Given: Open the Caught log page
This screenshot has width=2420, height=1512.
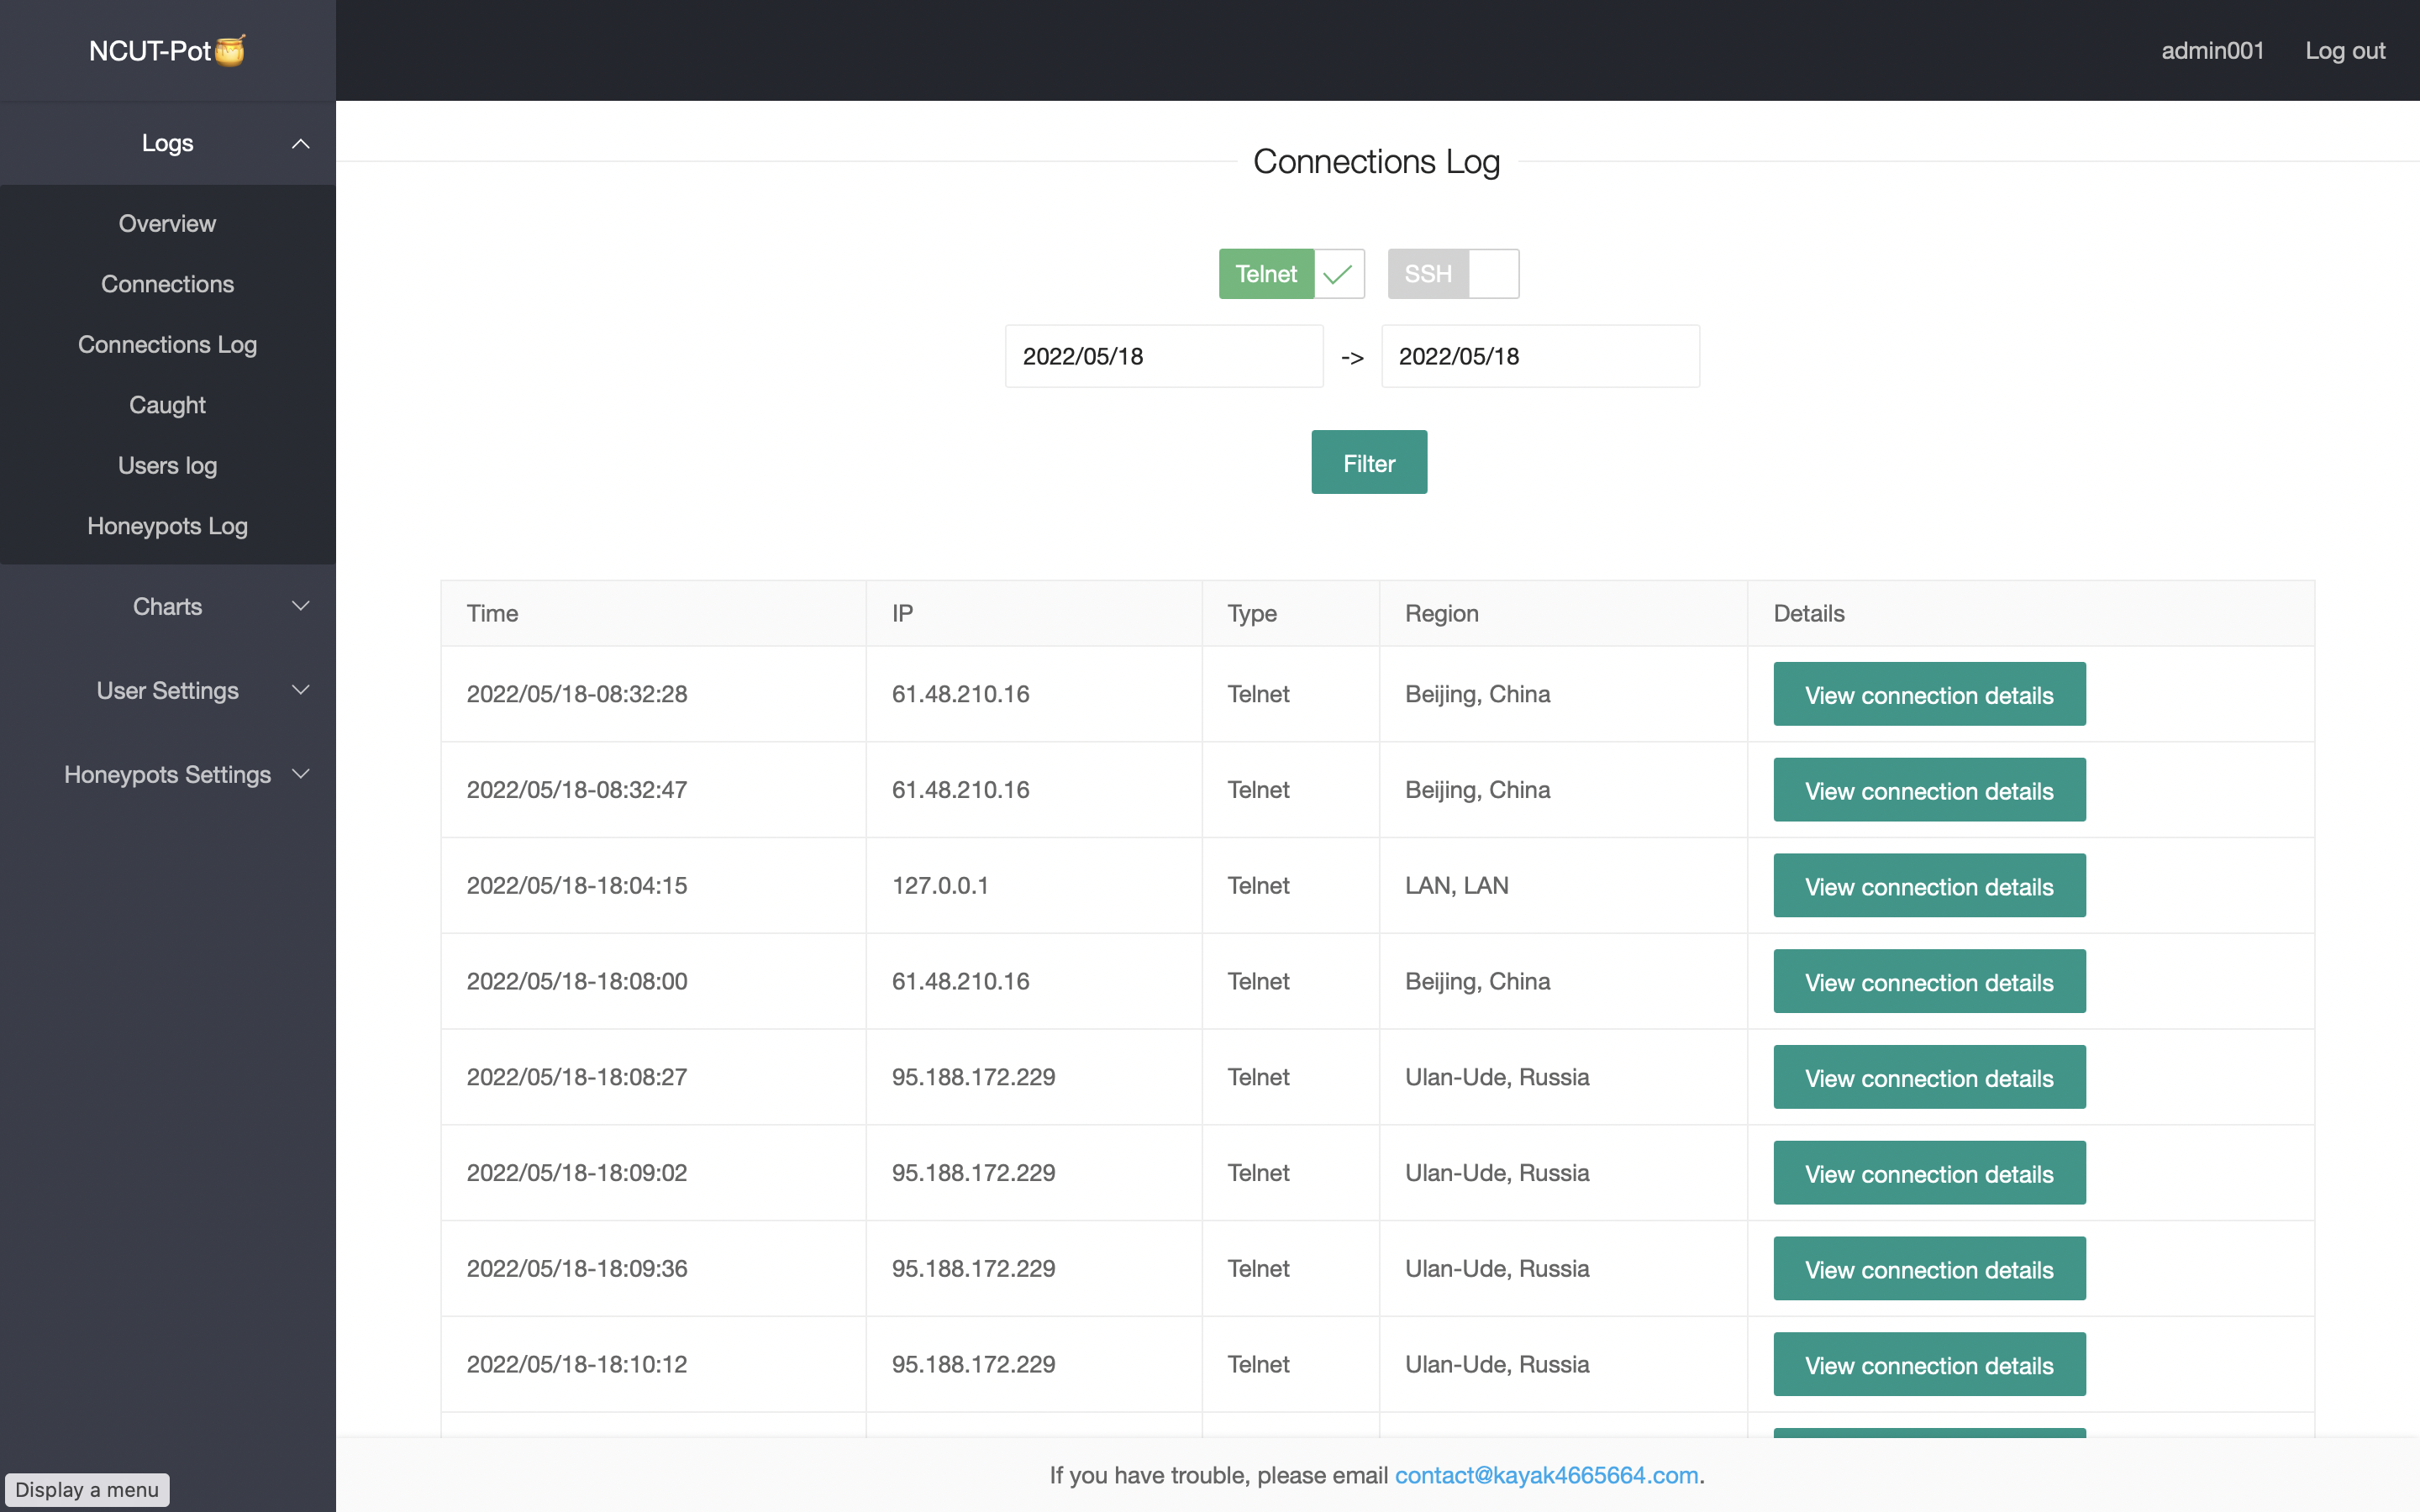Looking at the screenshot, I should click(167, 405).
